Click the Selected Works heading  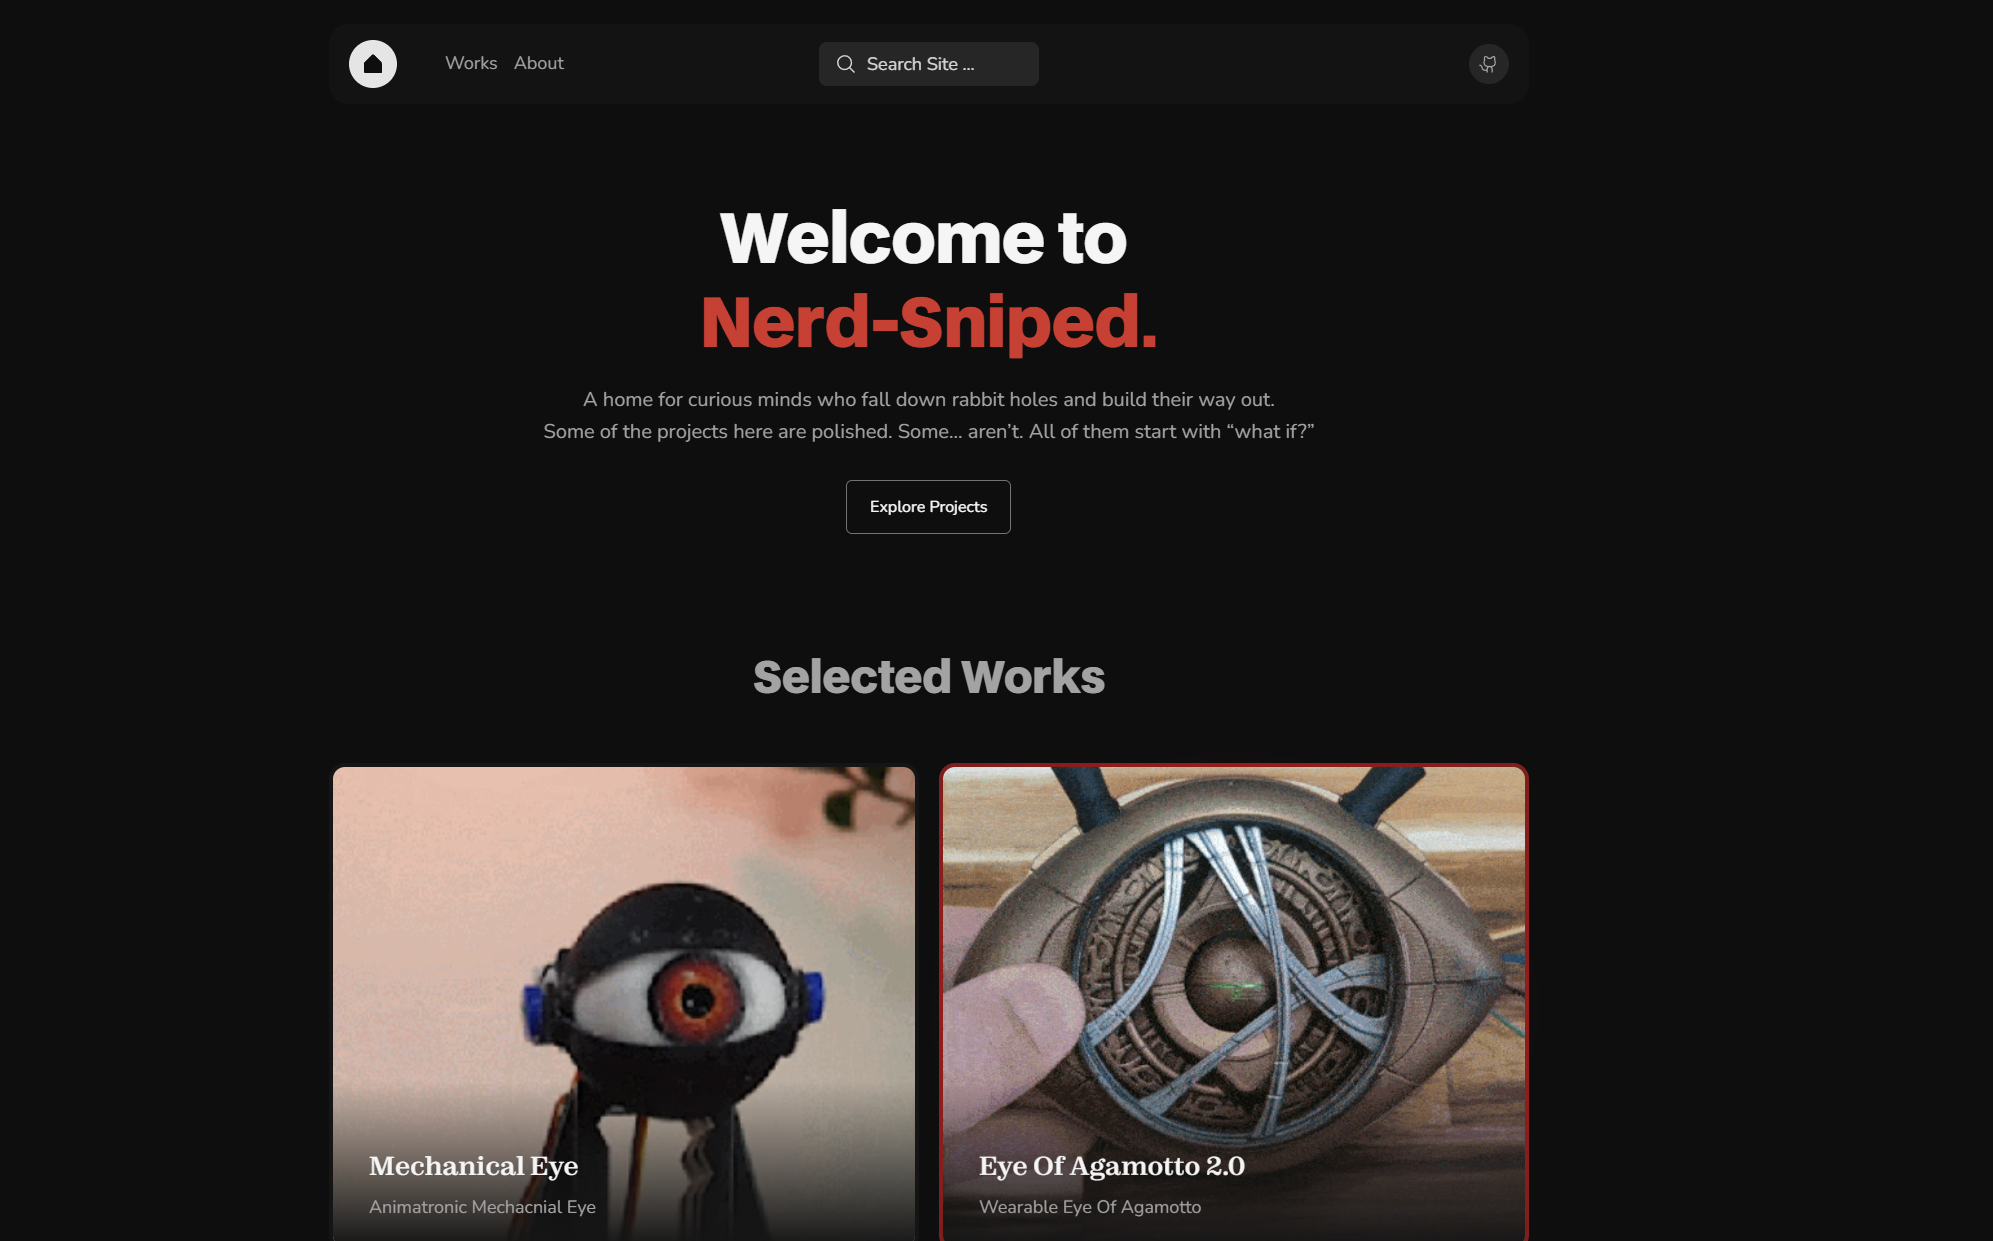click(928, 677)
